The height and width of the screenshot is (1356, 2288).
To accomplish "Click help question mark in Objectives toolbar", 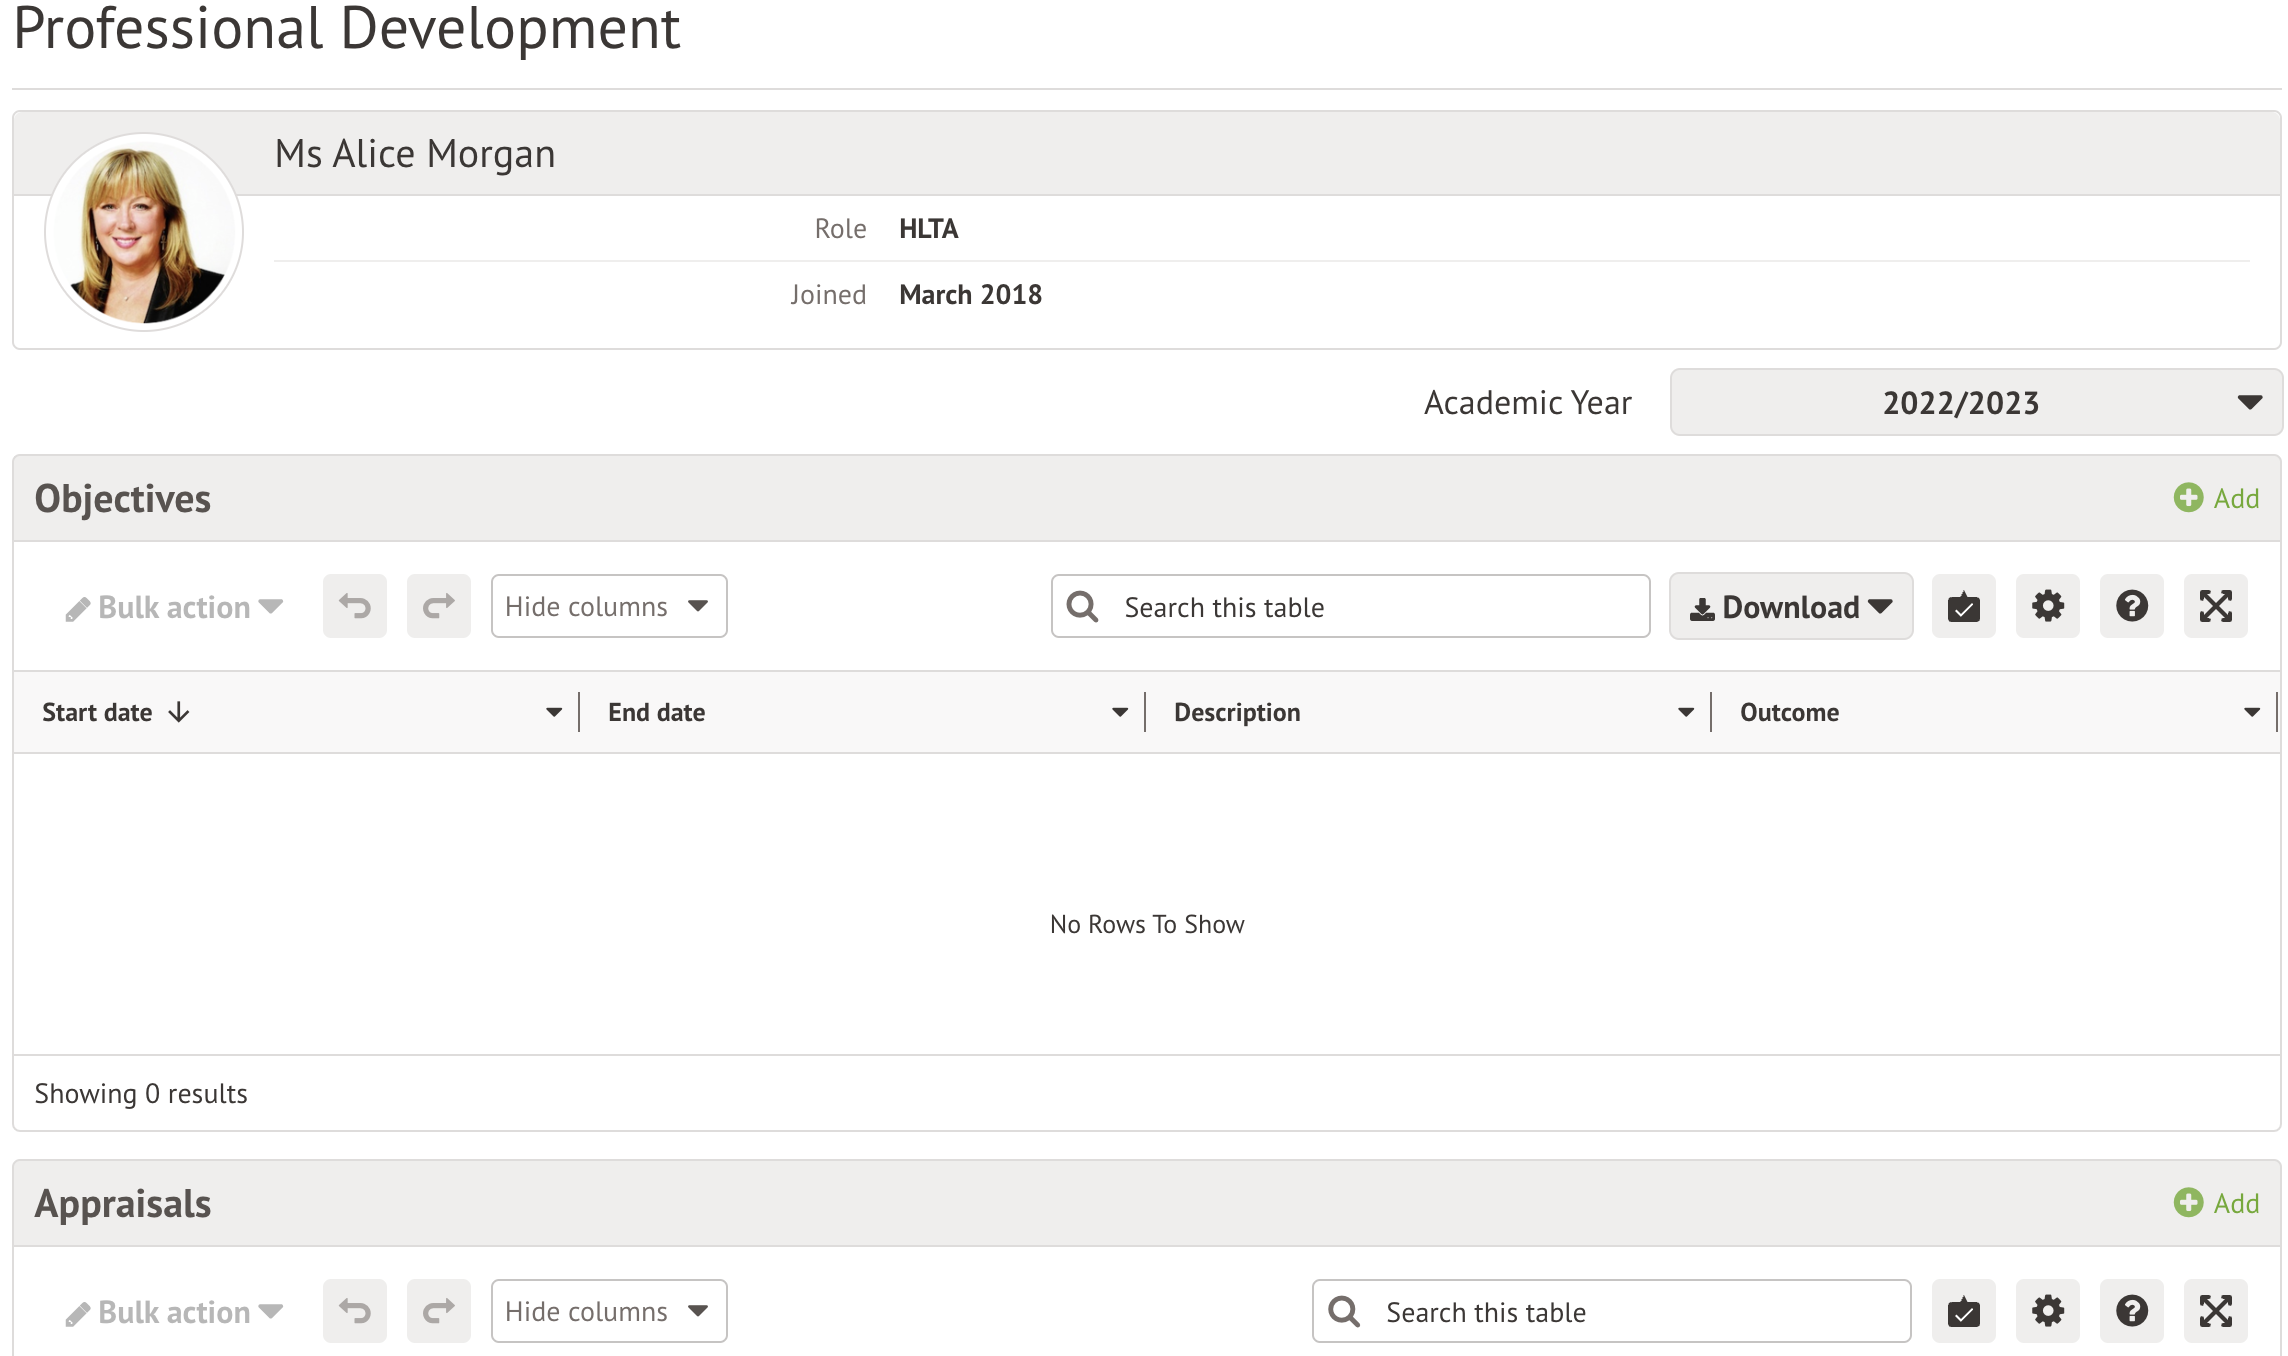I will (2131, 606).
